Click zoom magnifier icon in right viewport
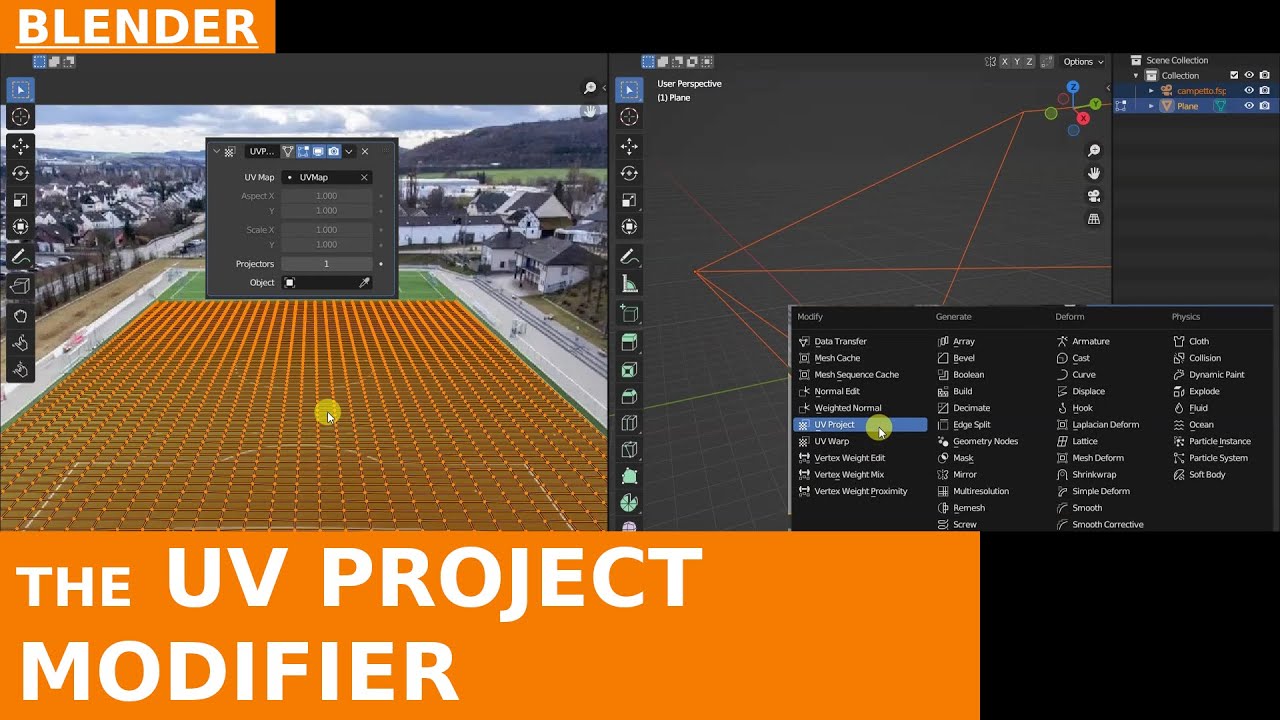The height and width of the screenshot is (720, 1280). 1094,150
